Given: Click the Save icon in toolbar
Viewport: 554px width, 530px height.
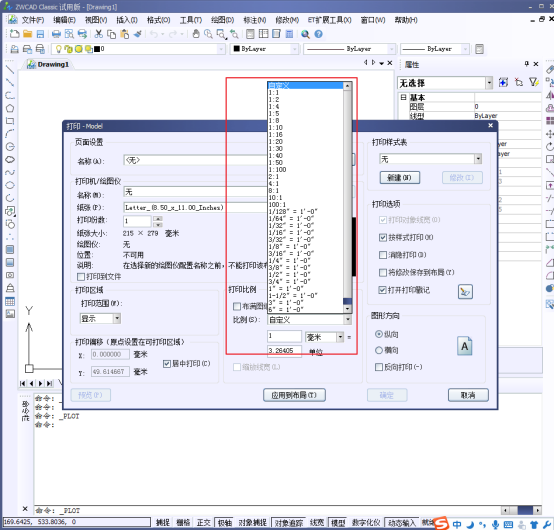Looking at the screenshot, I should pyautogui.click(x=40, y=34).
